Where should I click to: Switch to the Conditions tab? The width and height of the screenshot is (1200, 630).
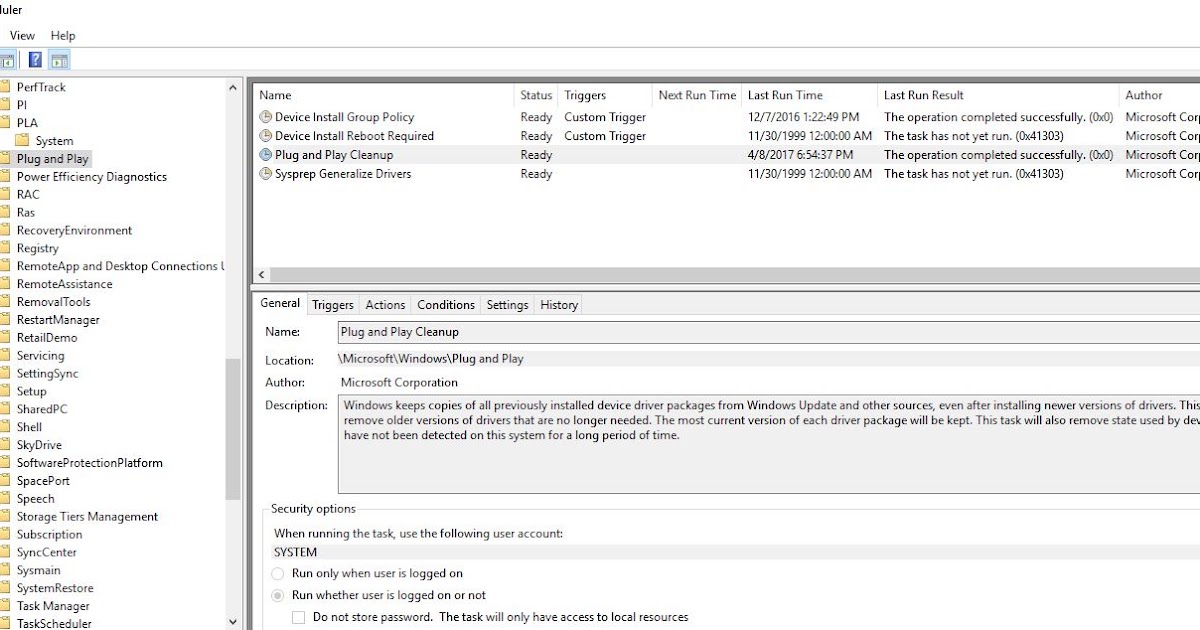pos(445,304)
